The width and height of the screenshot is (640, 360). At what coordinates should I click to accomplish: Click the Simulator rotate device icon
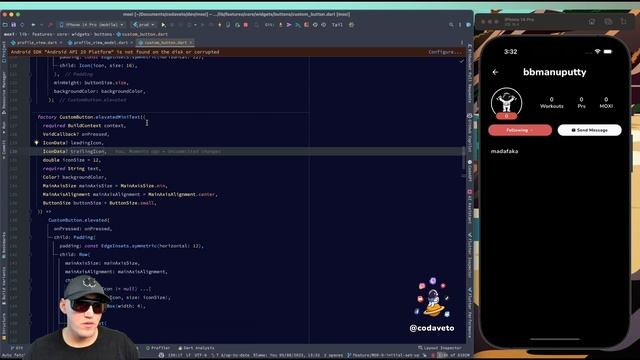click(x=623, y=21)
